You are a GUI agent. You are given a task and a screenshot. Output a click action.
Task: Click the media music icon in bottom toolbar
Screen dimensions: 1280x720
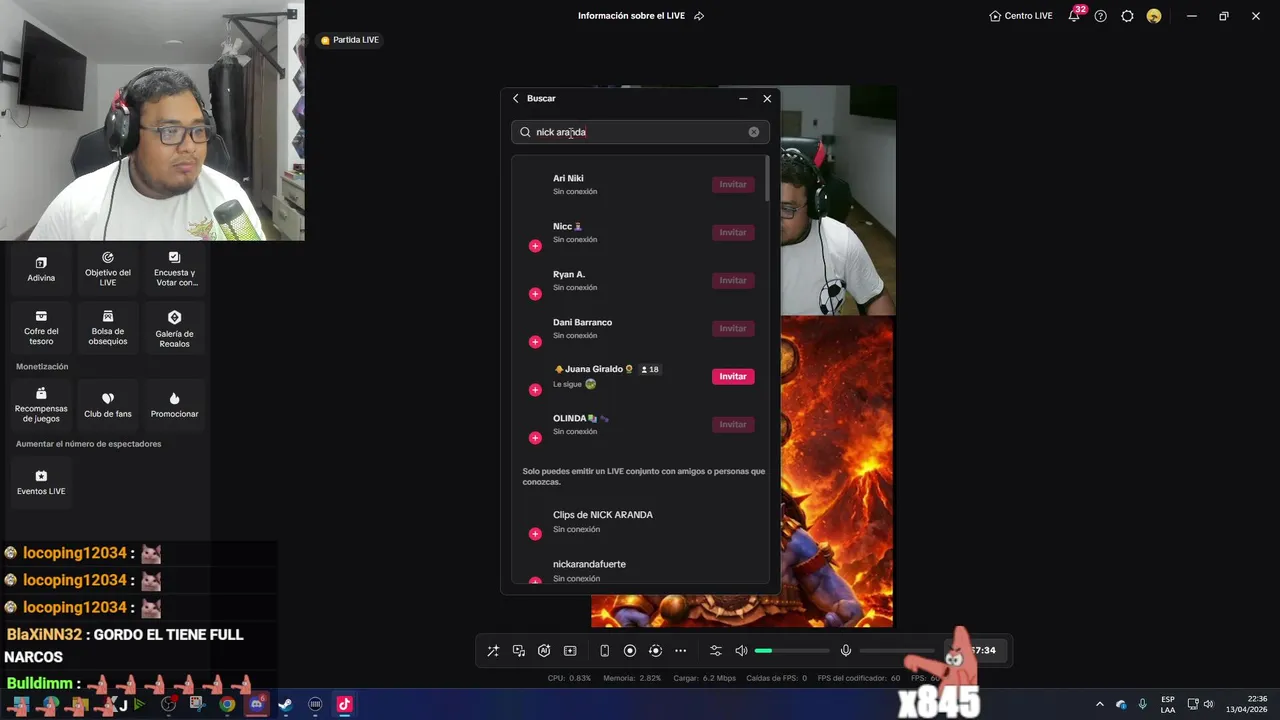(x=519, y=651)
